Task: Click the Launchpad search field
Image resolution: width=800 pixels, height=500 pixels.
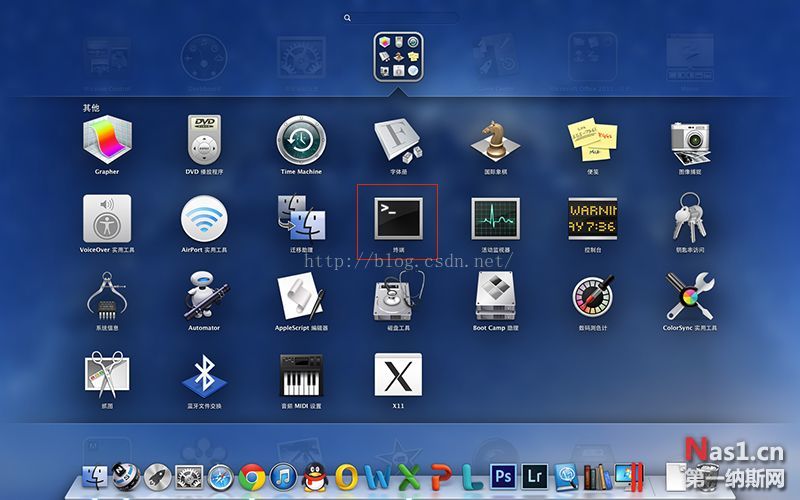Action: (x=400, y=18)
